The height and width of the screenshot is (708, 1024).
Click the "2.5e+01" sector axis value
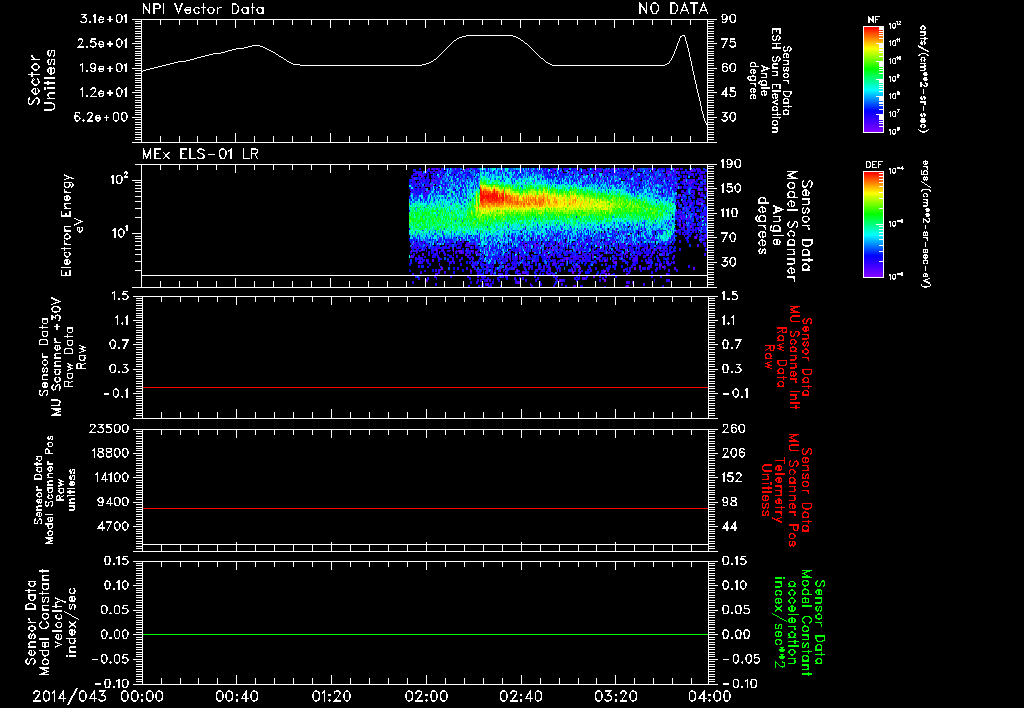[x=104, y=43]
